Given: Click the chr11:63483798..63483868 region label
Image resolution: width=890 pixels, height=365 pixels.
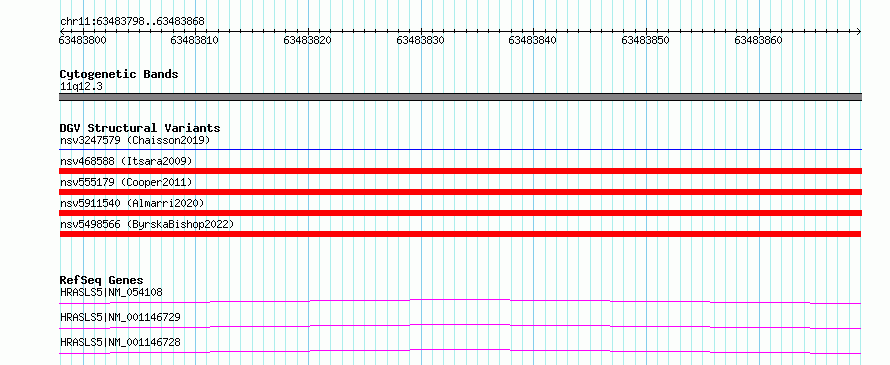Looking at the screenshot, I should click(132, 22).
